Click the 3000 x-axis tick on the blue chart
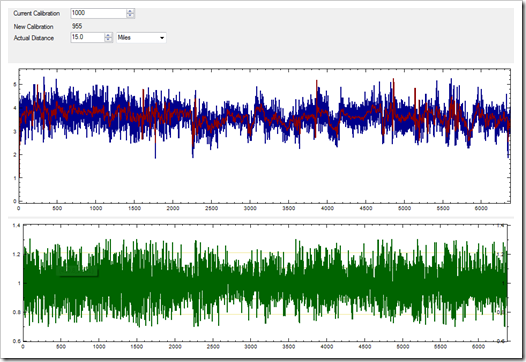526x362 pixels. tap(250, 208)
